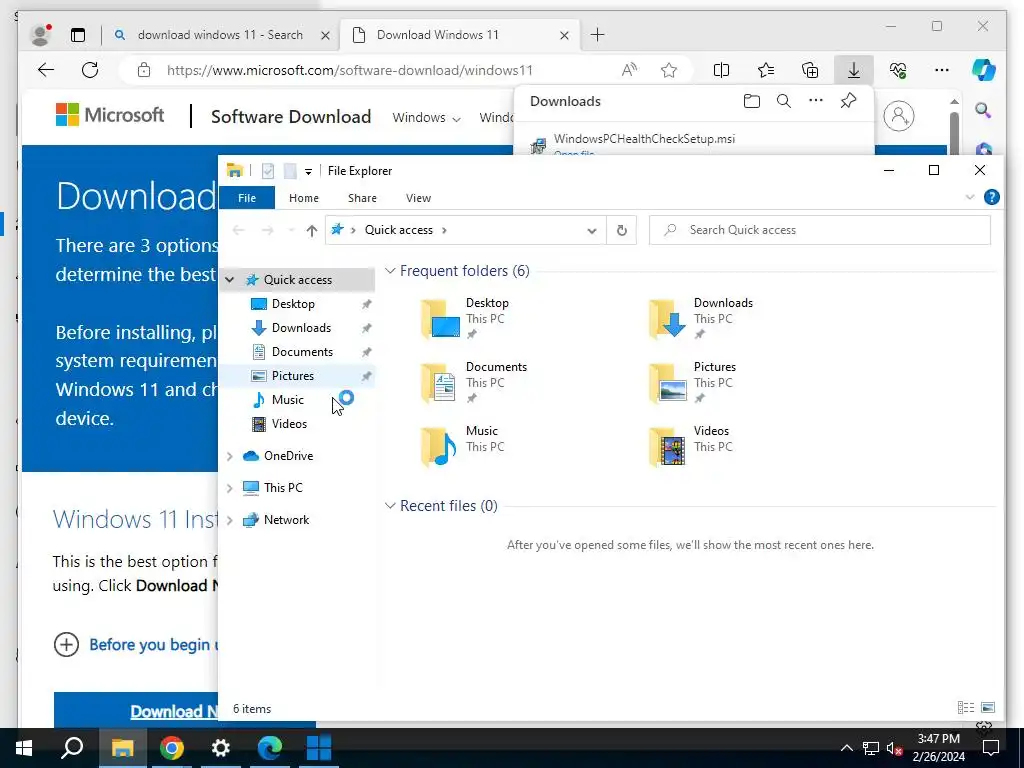Open Chrome from taskbar
Screen dimensions: 1024x768
click(x=171, y=748)
